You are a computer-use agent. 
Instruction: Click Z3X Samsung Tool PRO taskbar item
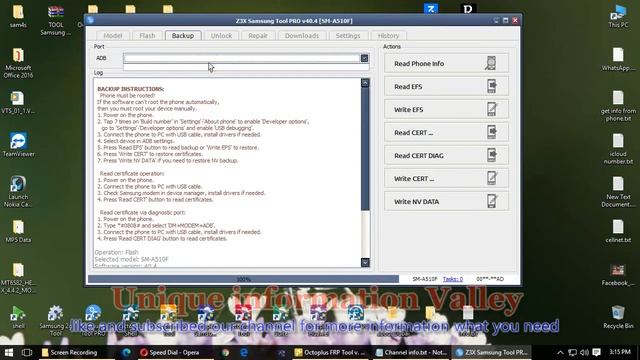pyautogui.click(x=491, y=352)
